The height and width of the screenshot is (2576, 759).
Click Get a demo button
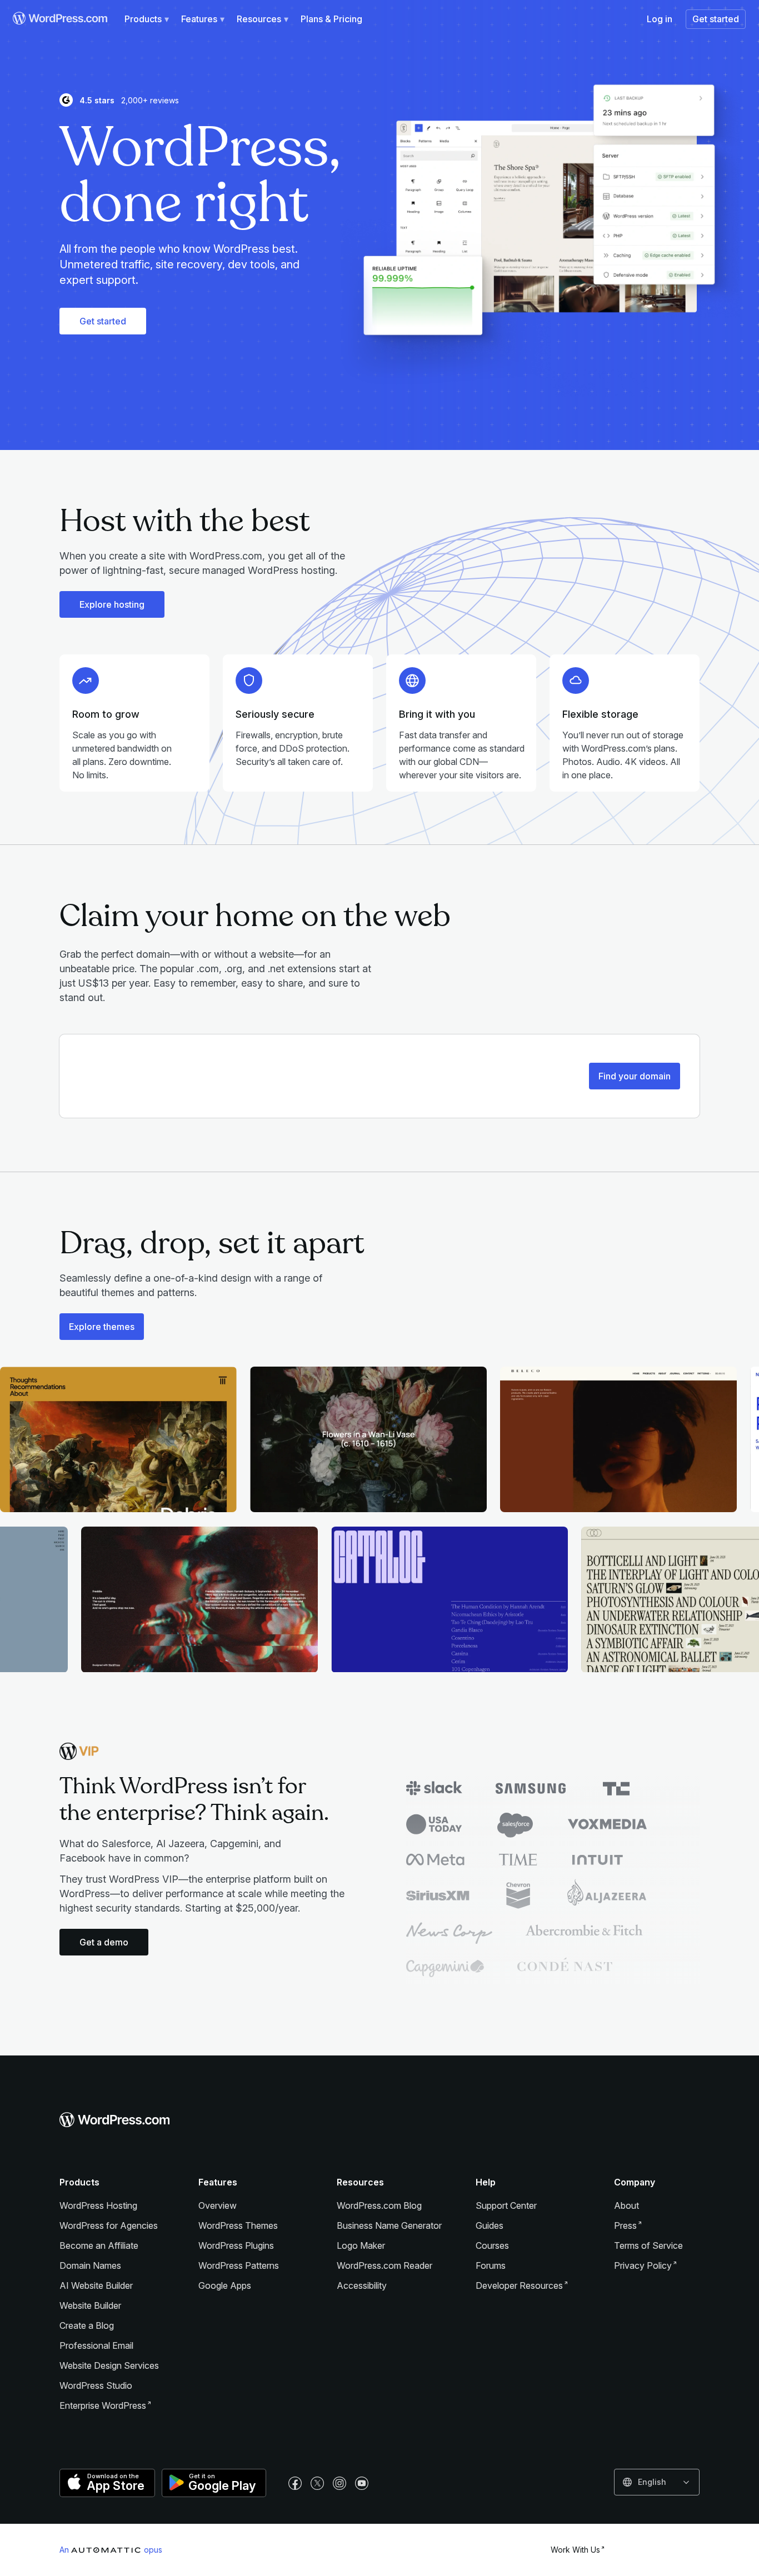tap(104, 1942)
